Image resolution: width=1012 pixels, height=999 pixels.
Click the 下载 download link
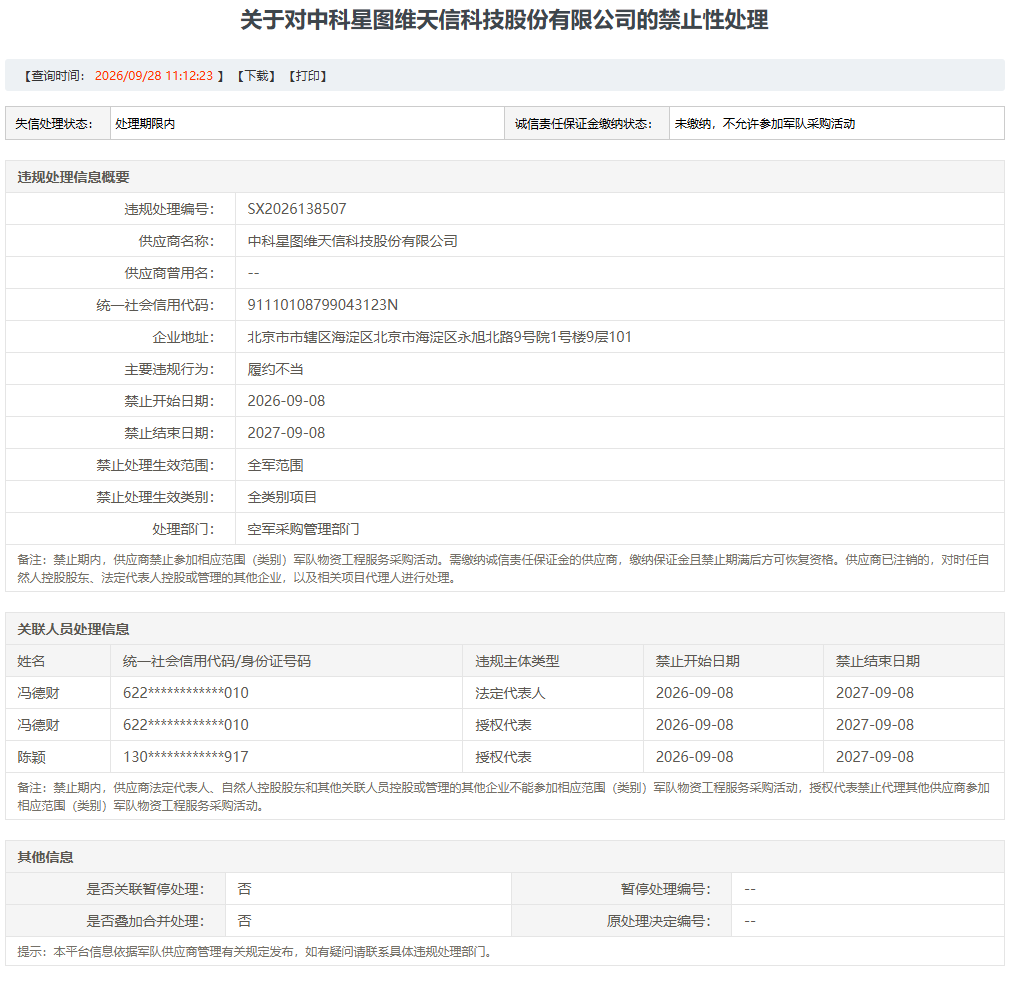coord(256,76)
